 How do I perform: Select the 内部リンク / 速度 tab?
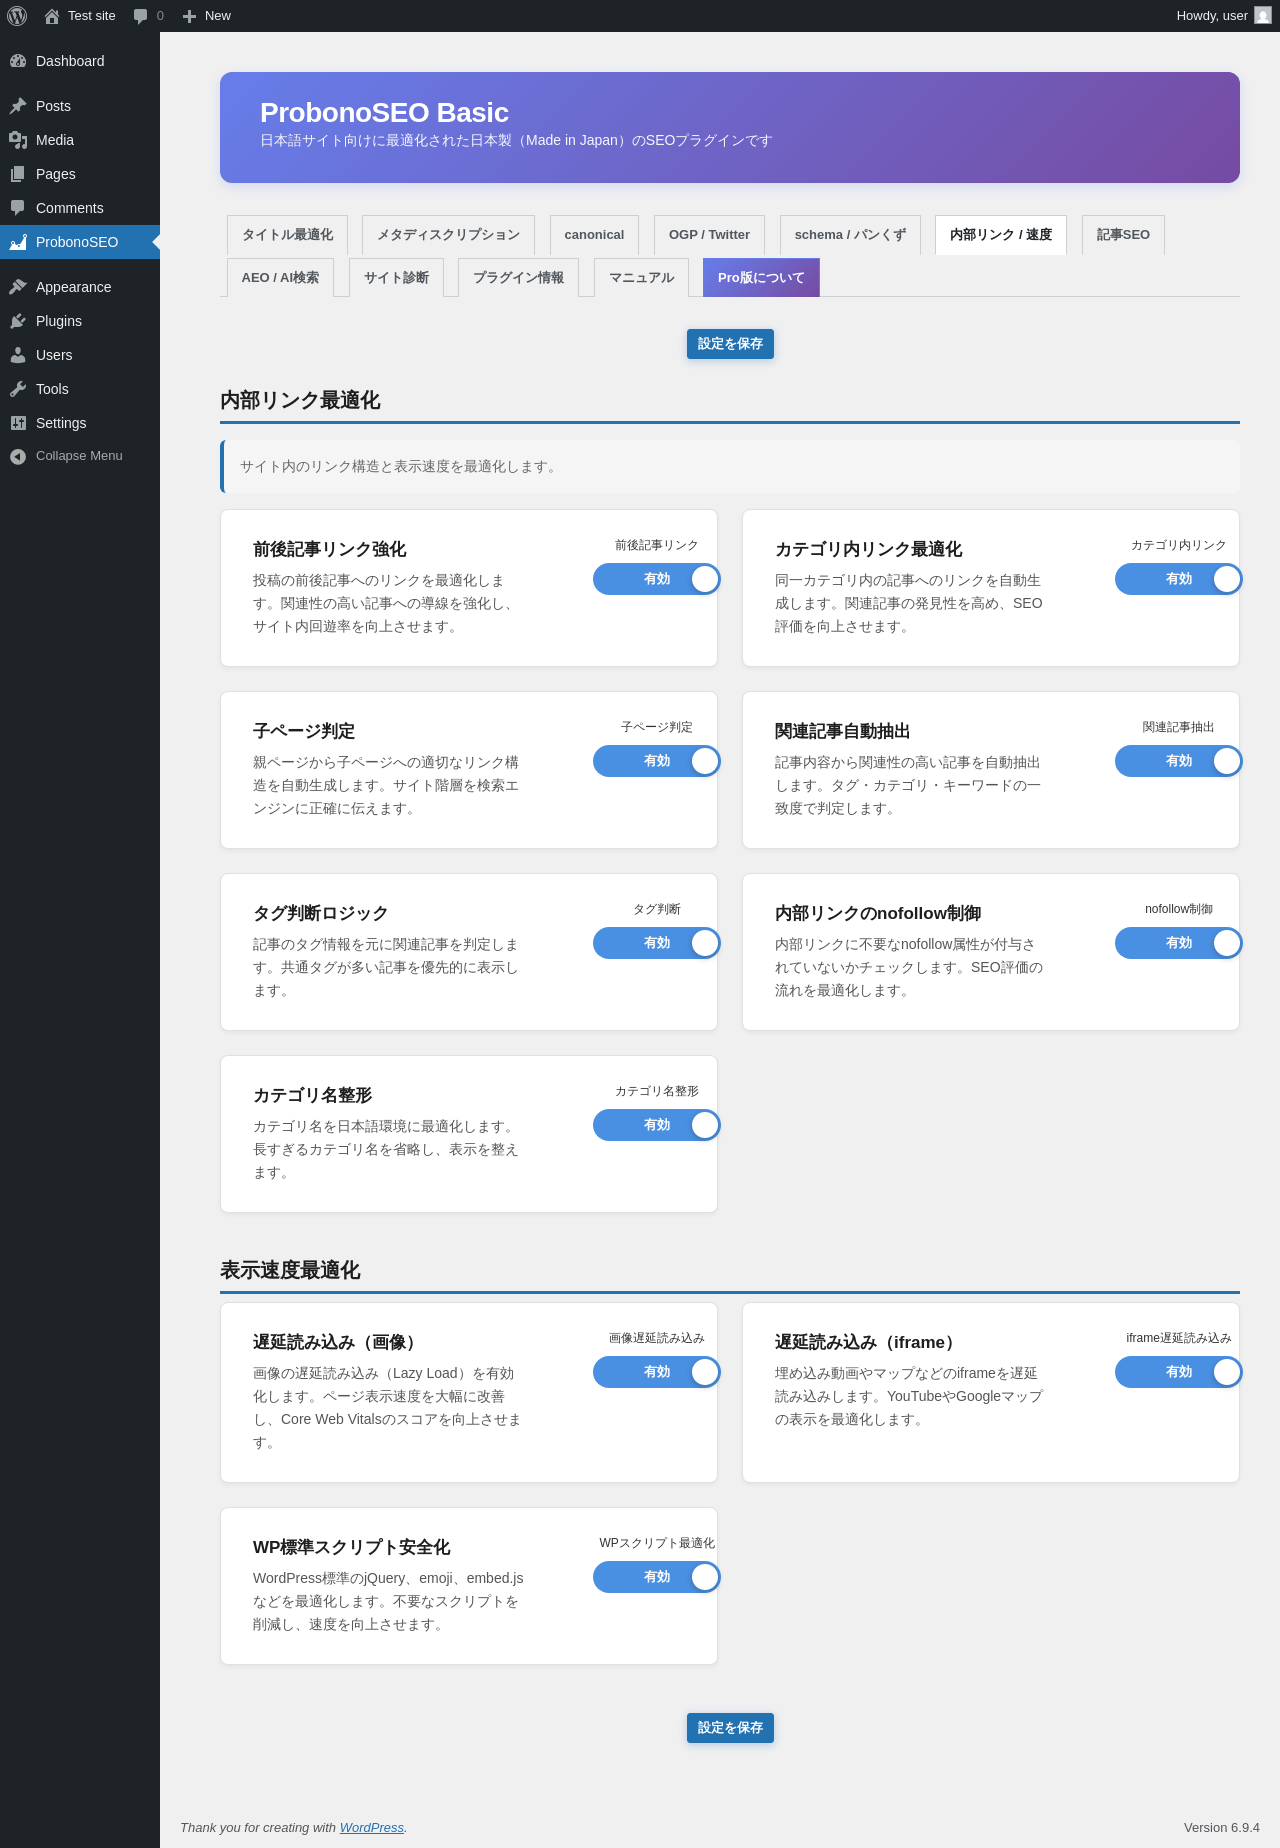(1001, 235)
